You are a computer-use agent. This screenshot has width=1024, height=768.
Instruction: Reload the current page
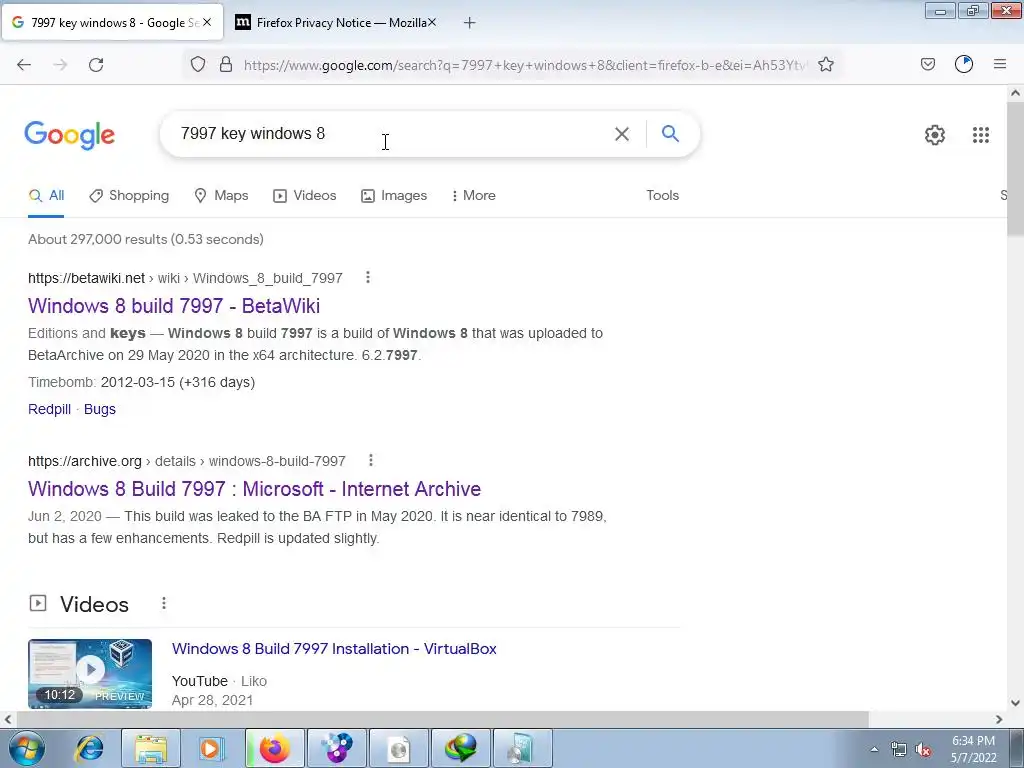pyautogui.click(x=96, y=65)
